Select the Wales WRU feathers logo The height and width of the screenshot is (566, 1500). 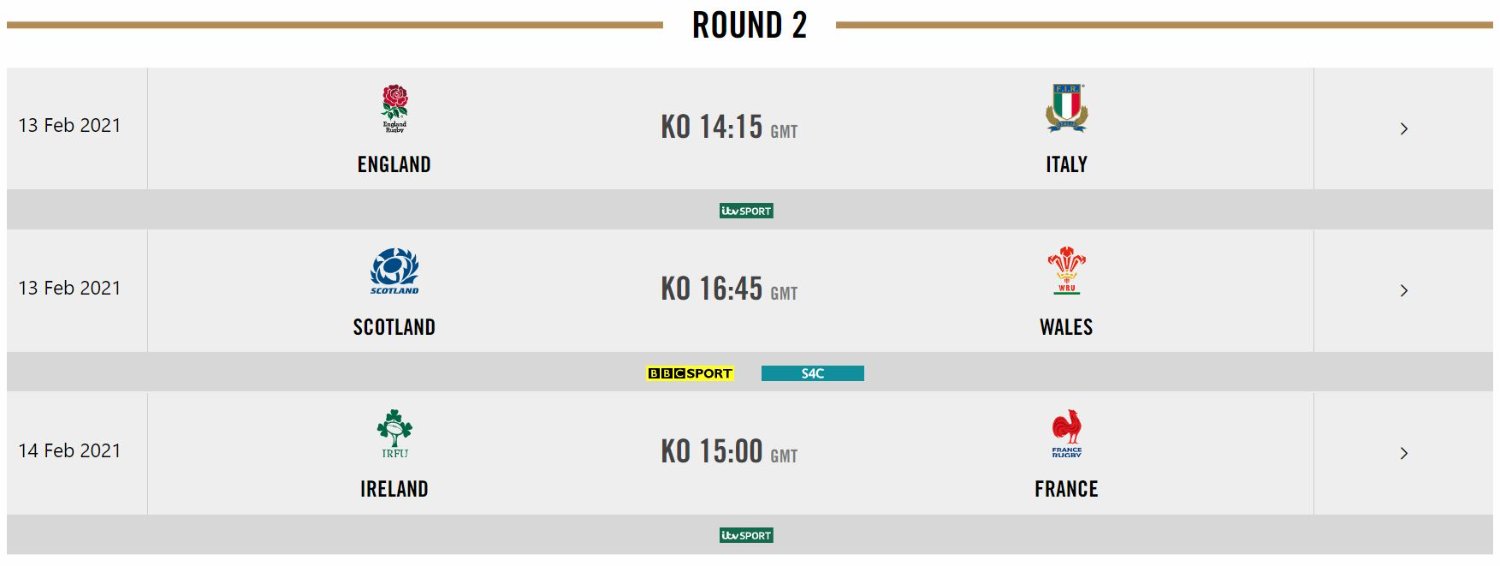1066,270
